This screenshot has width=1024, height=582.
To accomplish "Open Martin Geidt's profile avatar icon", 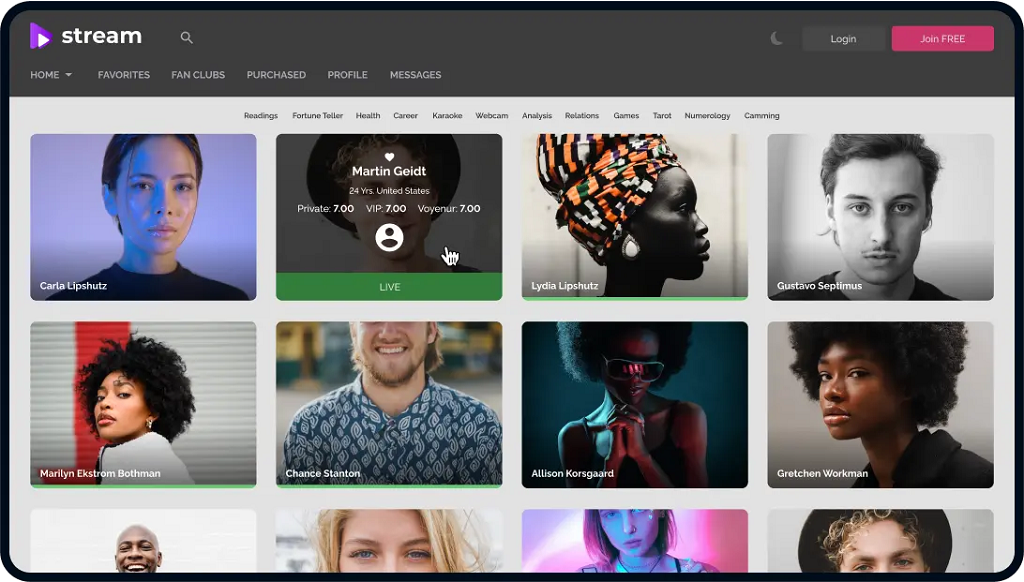I will [389, 238].
